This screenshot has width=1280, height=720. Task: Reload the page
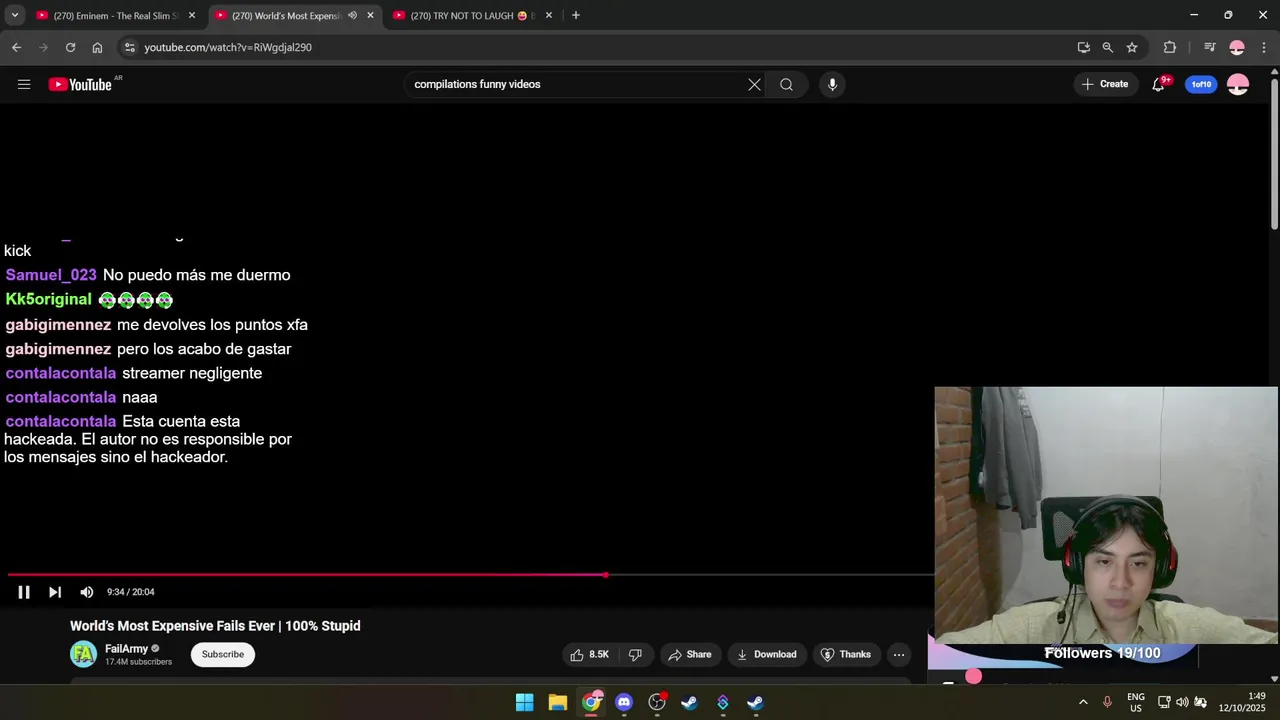click(x=70, y=47)
